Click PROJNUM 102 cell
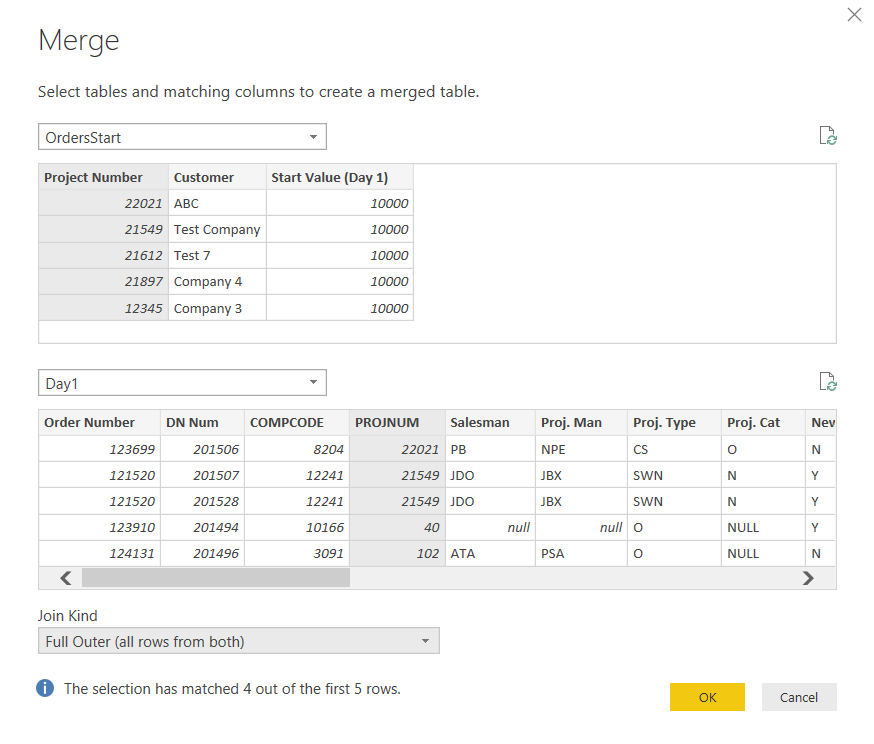Screen dimensions: 874x744 (397, 553)
